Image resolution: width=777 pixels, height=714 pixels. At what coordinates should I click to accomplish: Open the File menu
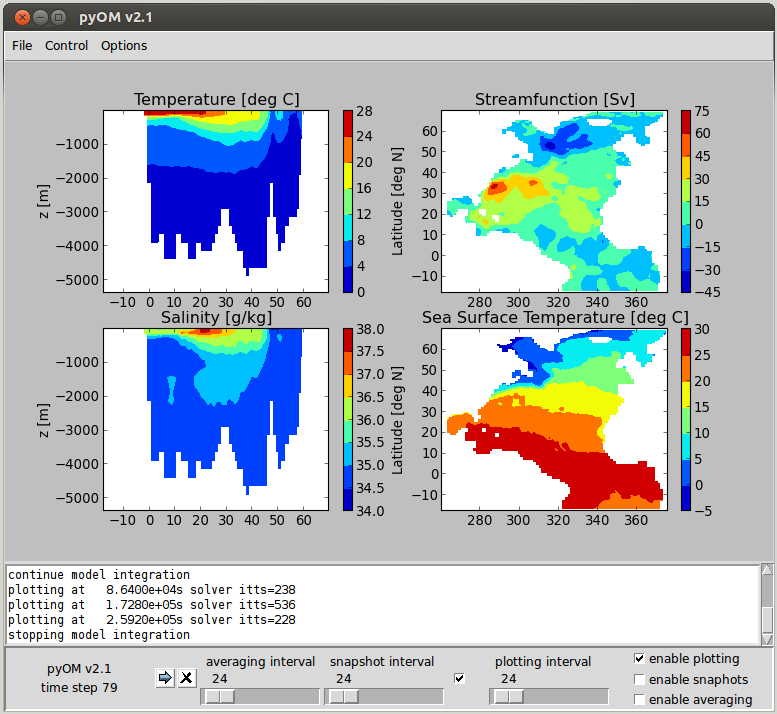coord(22,45)
